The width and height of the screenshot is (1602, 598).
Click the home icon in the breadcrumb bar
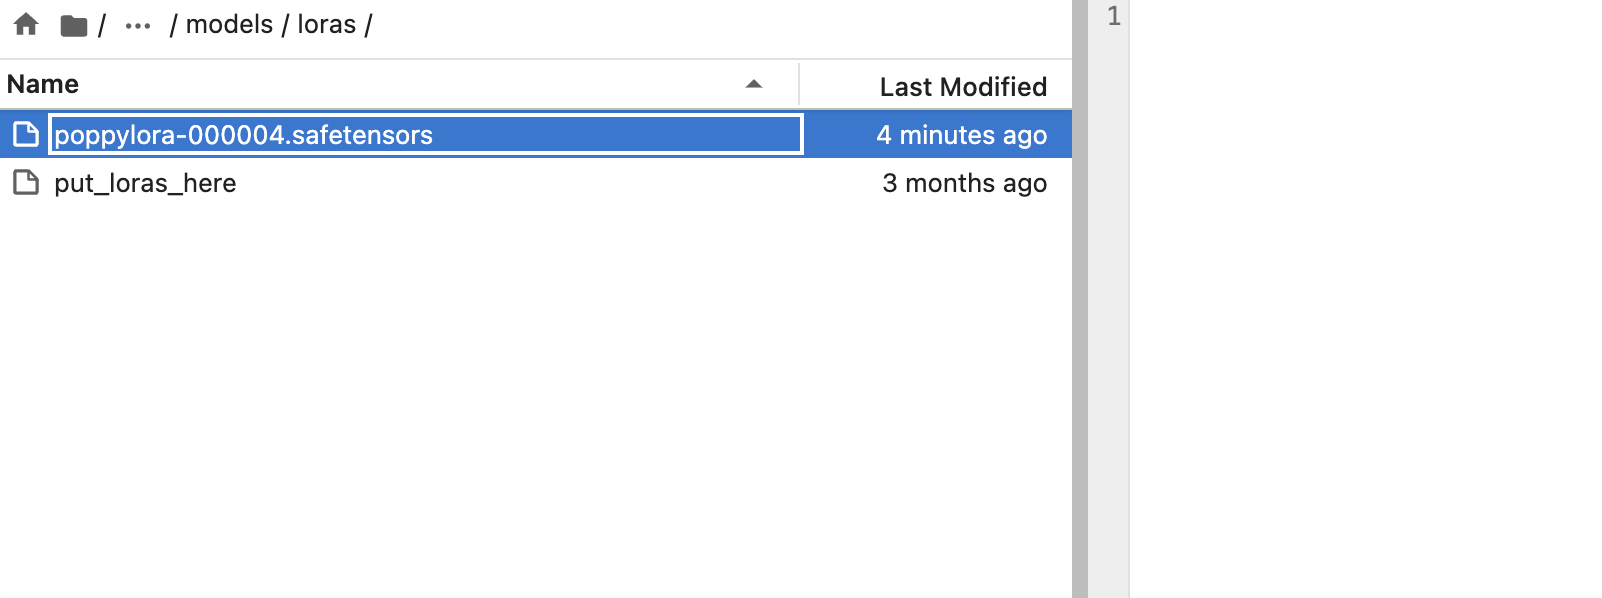pyautogui.click(x=26, y=24)
